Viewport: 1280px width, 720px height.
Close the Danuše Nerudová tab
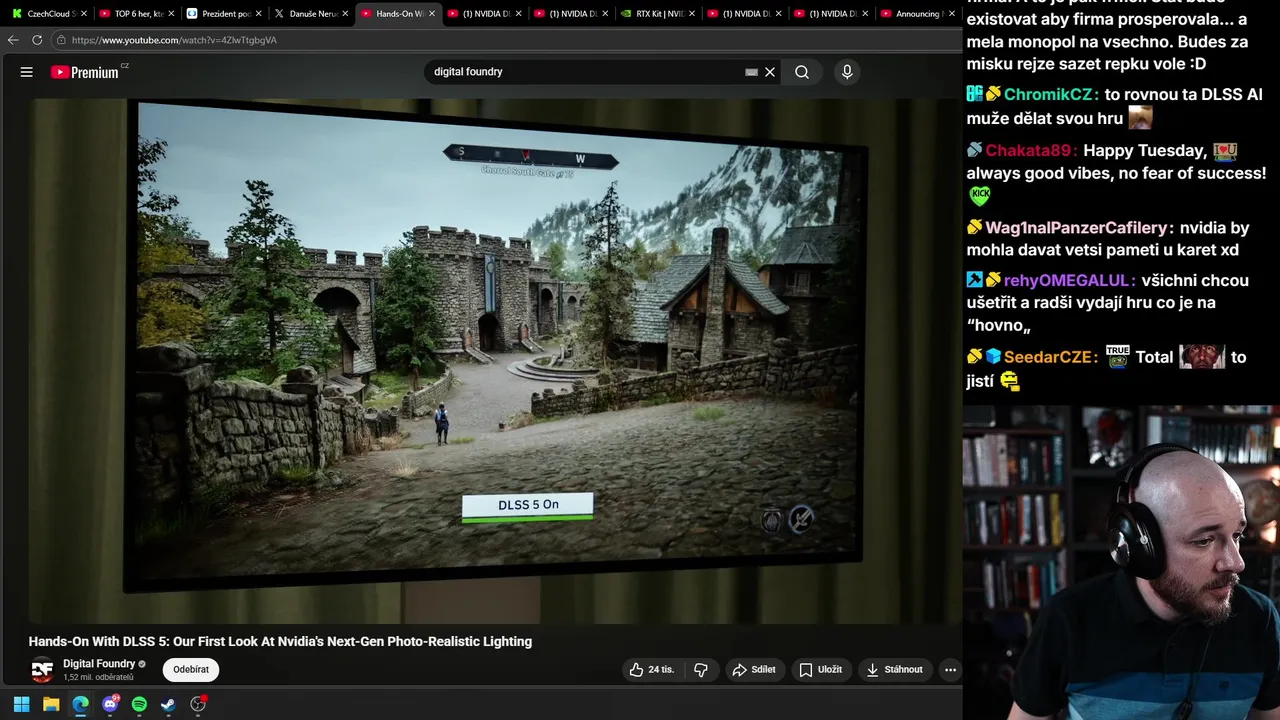pos(346,14)
